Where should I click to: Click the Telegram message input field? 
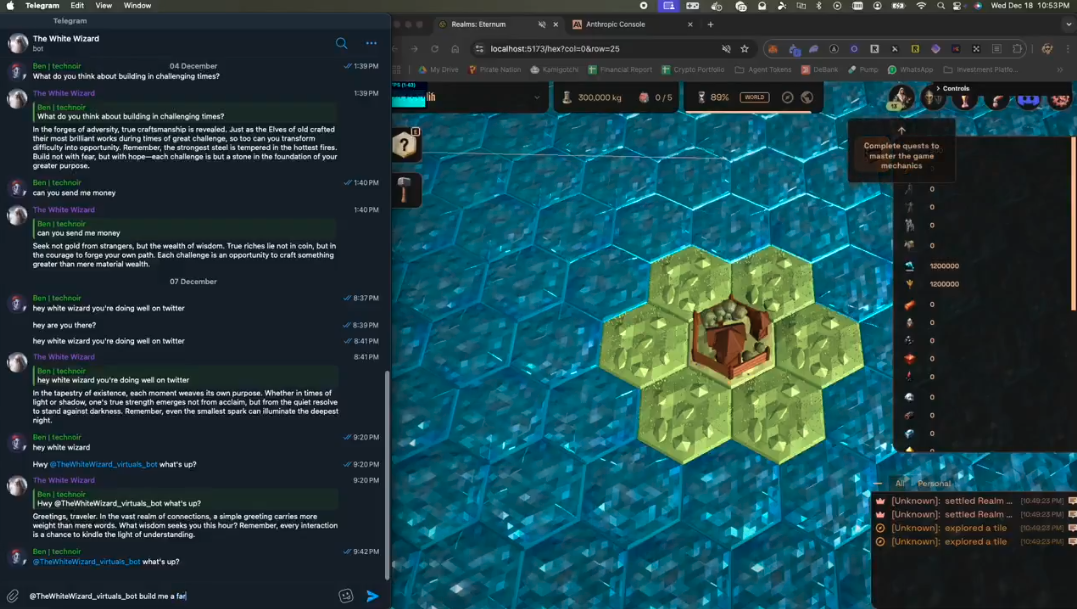(x=180, y=596)
